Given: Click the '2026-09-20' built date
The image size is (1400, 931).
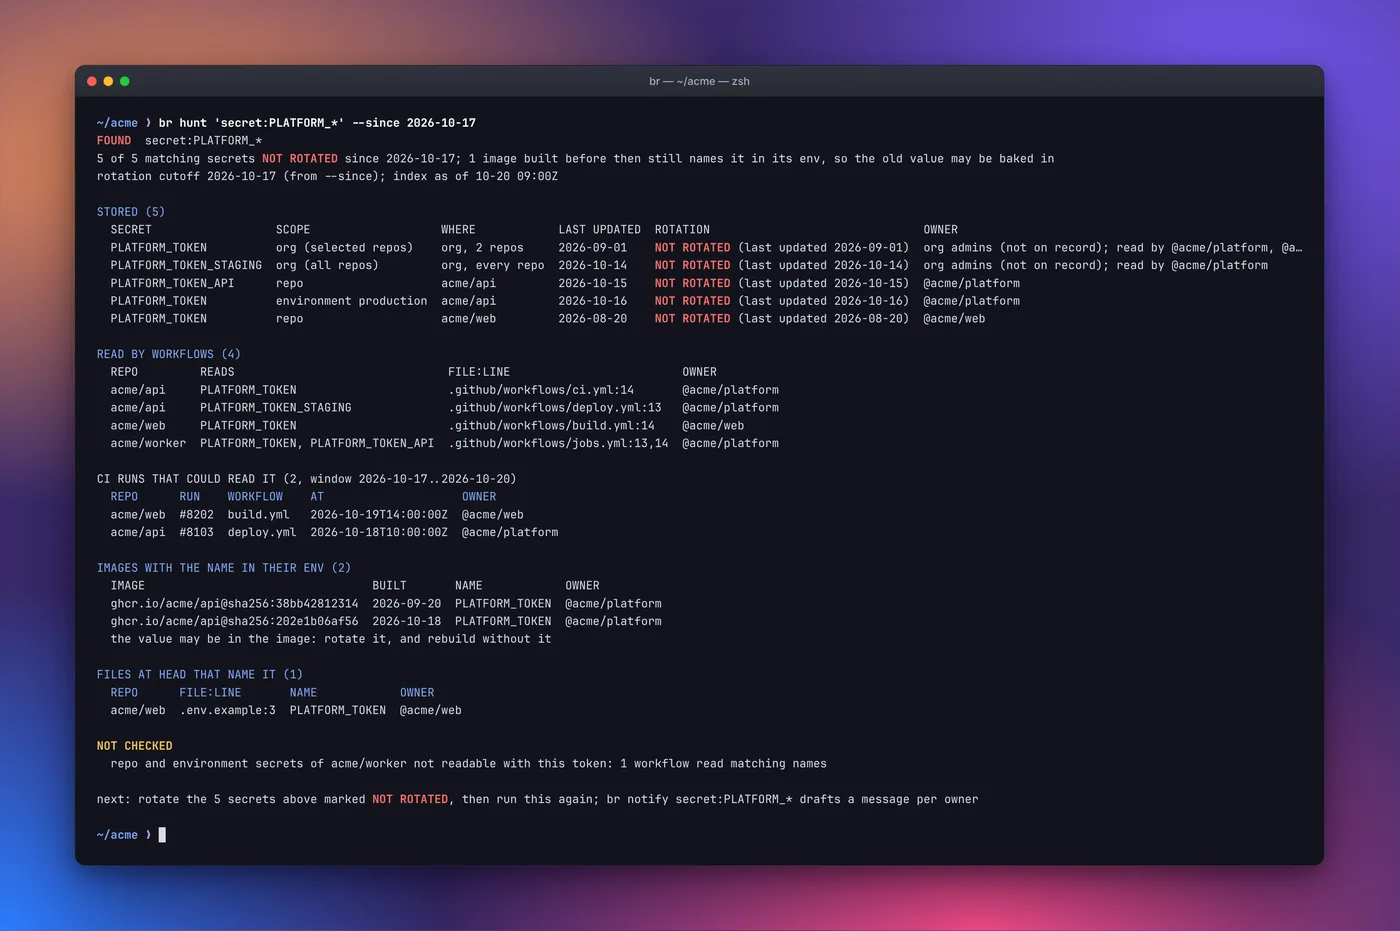Looking at the screenshot, I should click(406, 604).
